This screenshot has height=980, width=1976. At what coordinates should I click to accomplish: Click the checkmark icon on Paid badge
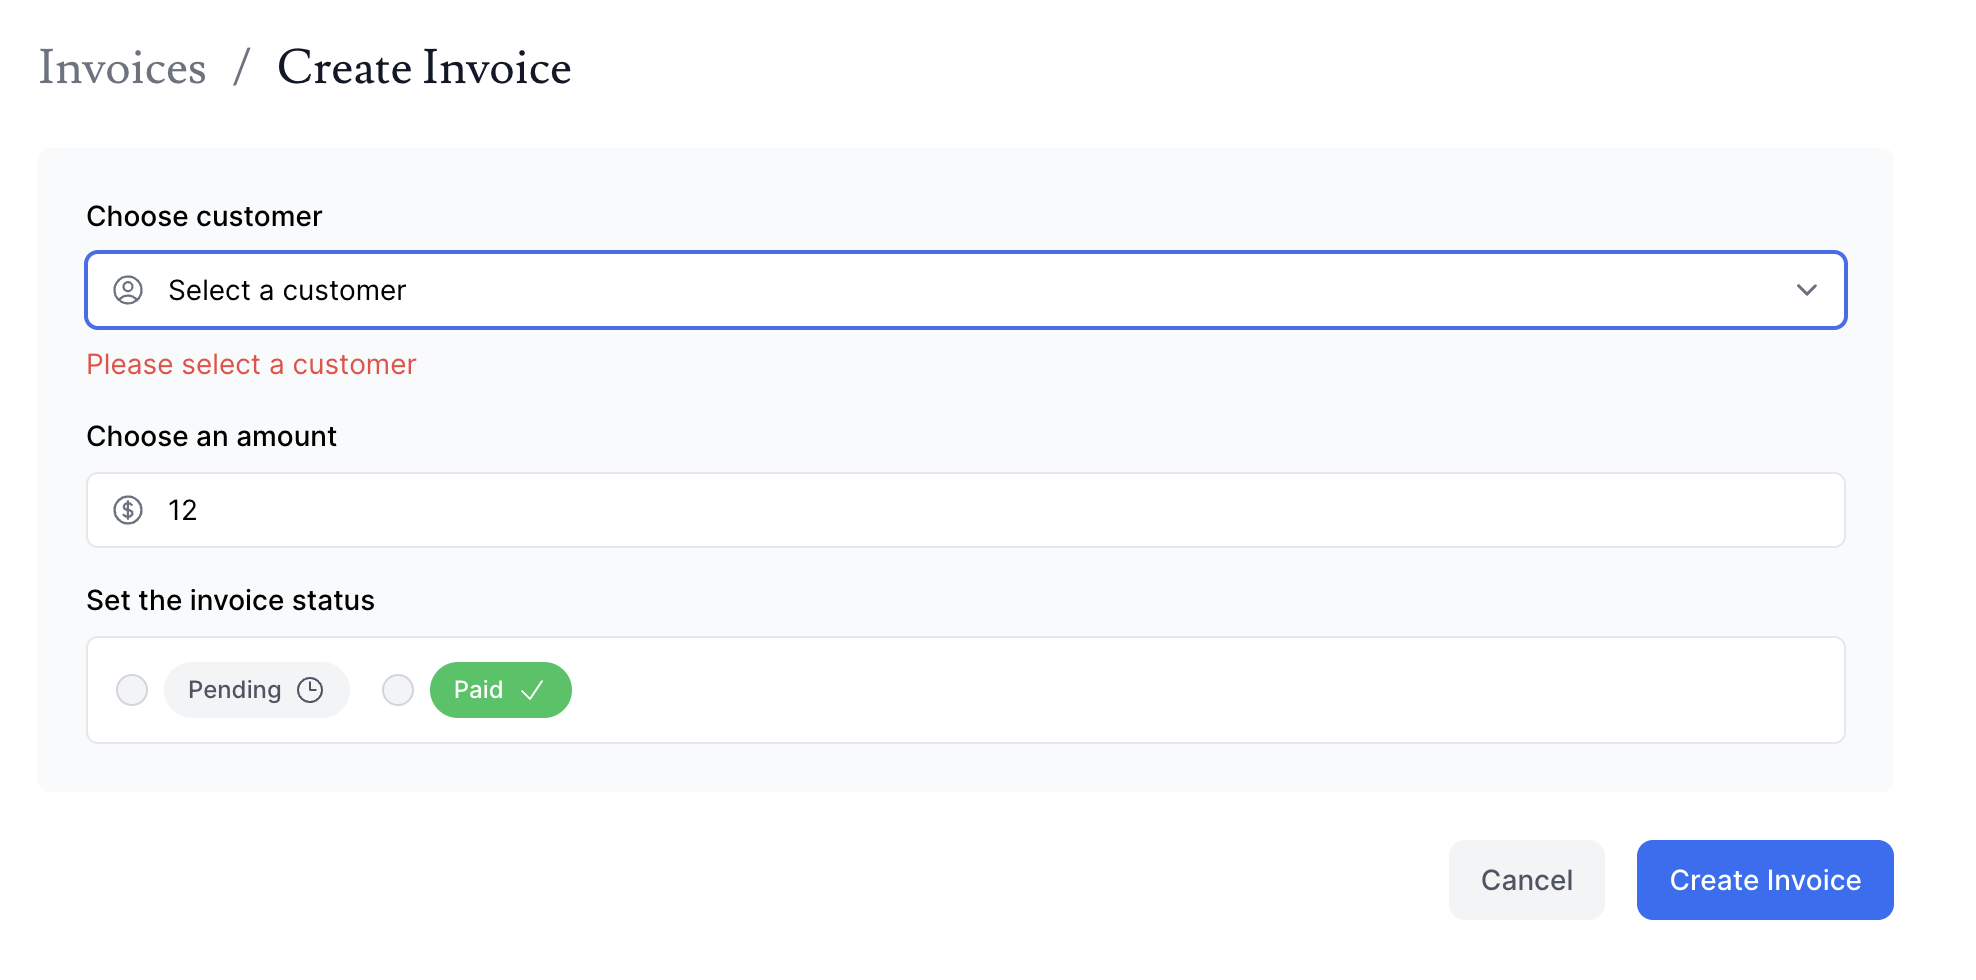coord(532,690)
